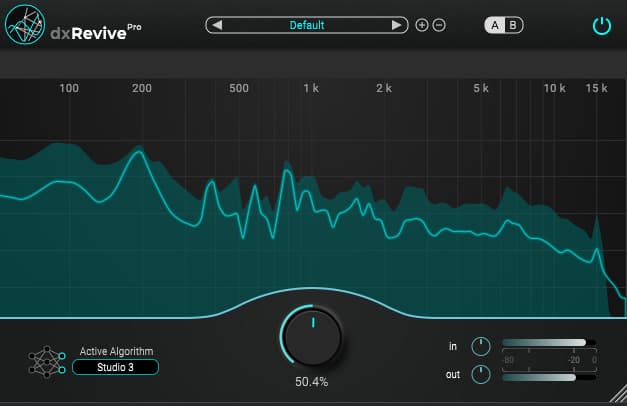Toggle the plugin power bypass button
627x406 pixels.
tap(601, 26)
